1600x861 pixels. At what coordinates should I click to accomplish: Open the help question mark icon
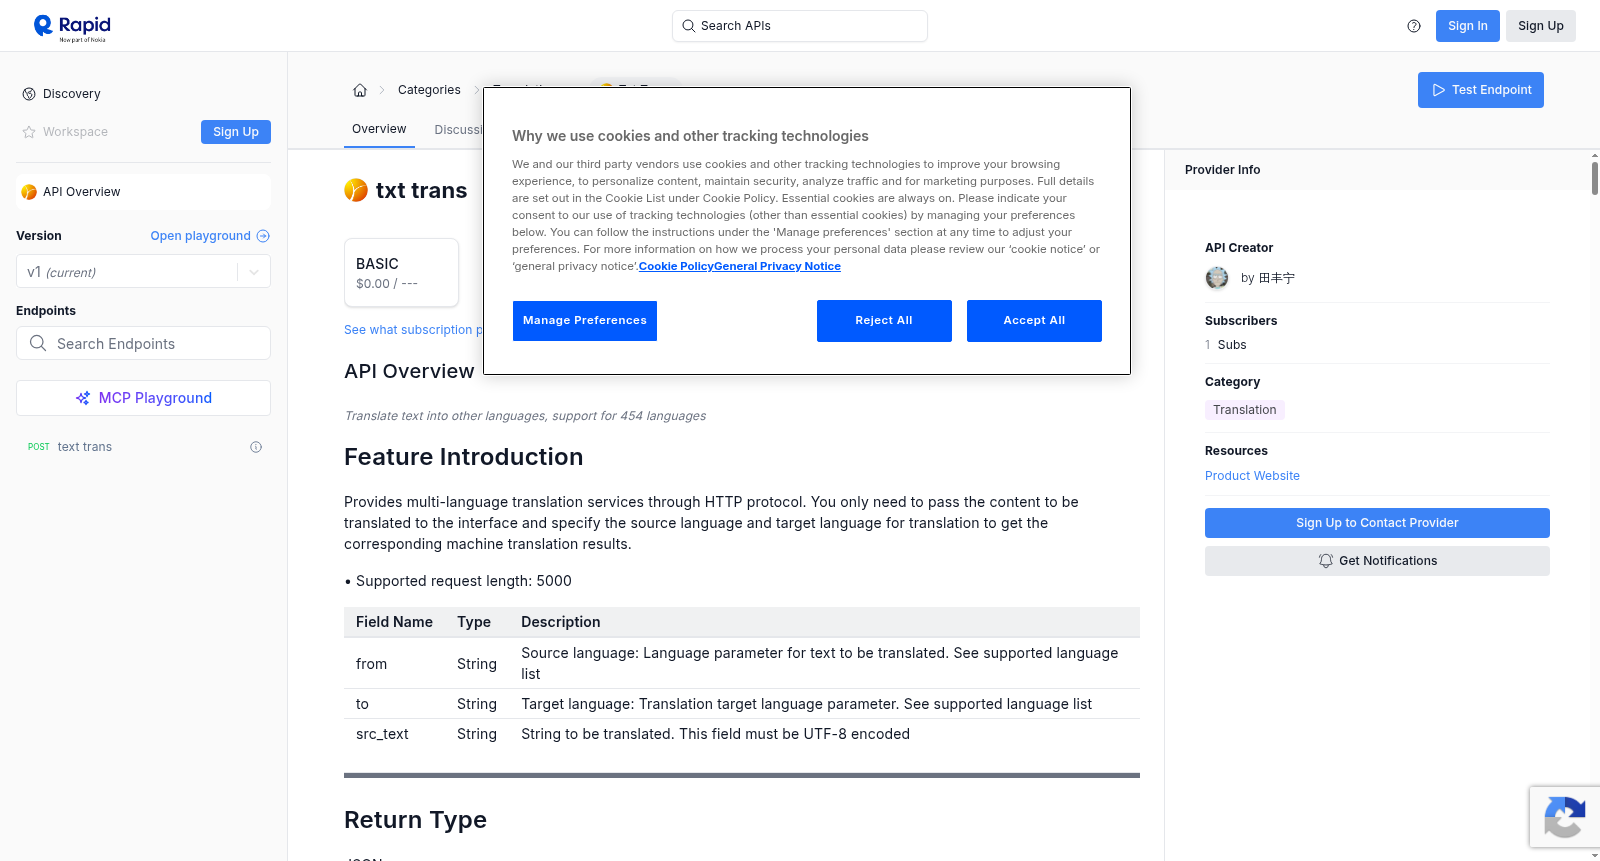click(x=1414, y=26)
